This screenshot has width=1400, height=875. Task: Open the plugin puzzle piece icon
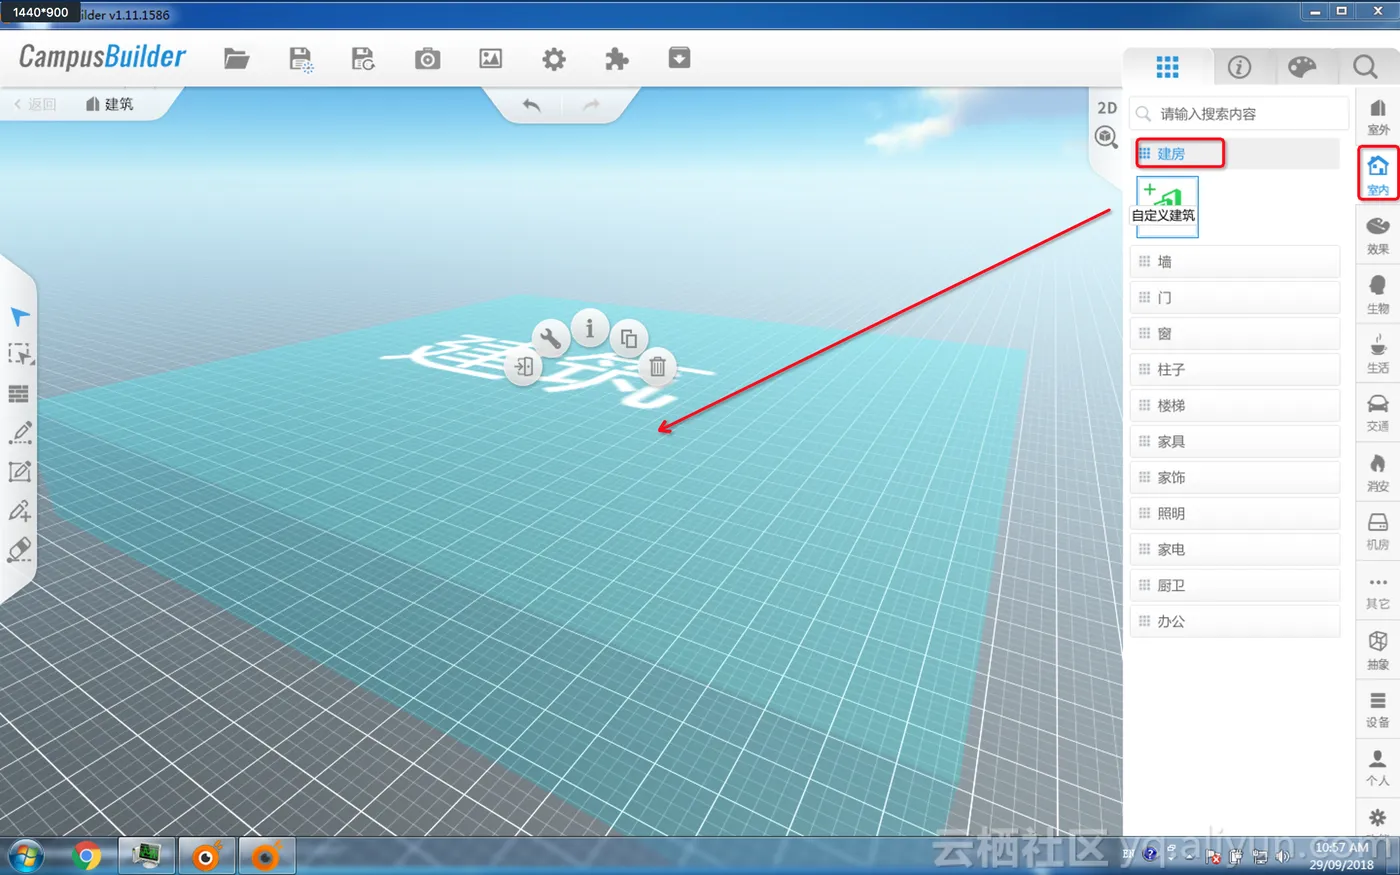click(x=617, y=59)
